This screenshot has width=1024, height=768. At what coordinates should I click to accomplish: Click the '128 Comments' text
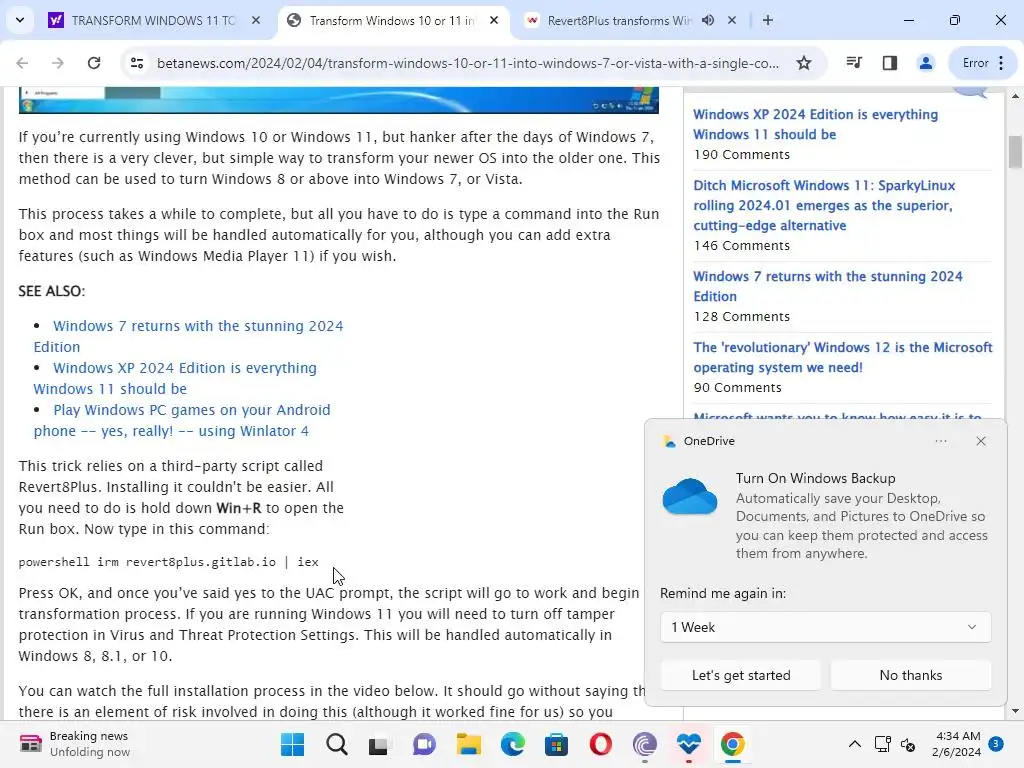tap(742, 317)
